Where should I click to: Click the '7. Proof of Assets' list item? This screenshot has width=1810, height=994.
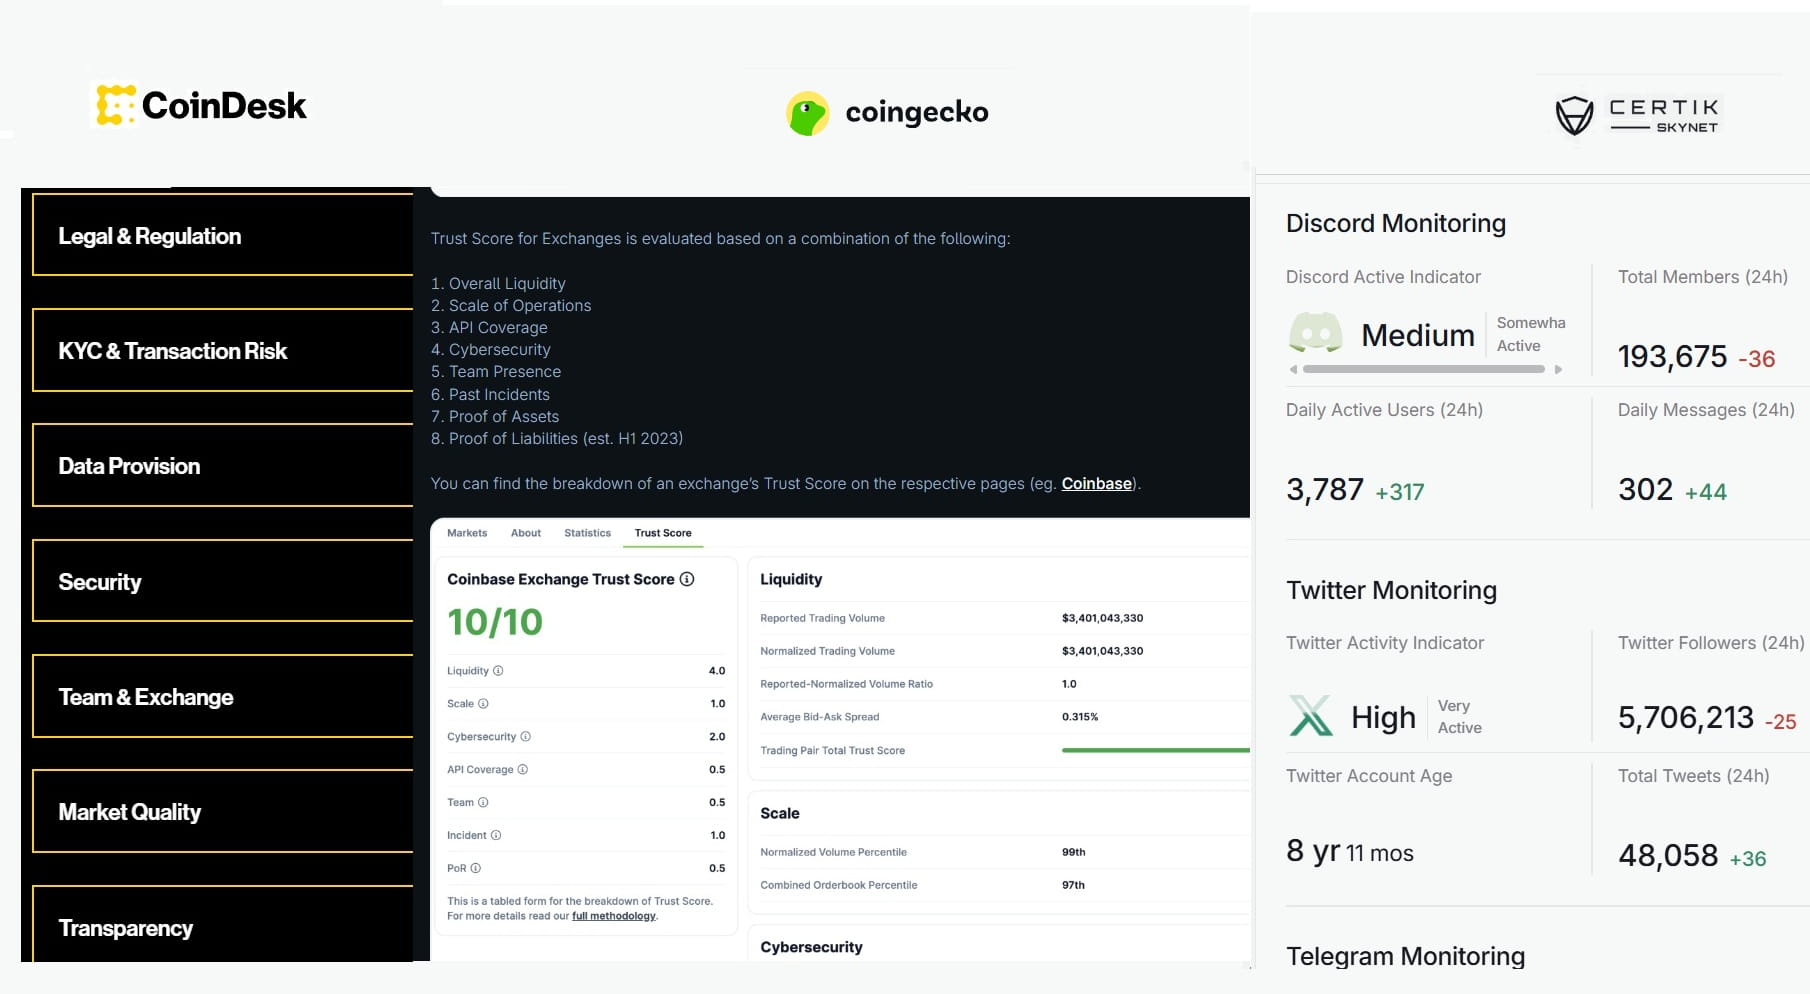(x=495, y=417)
